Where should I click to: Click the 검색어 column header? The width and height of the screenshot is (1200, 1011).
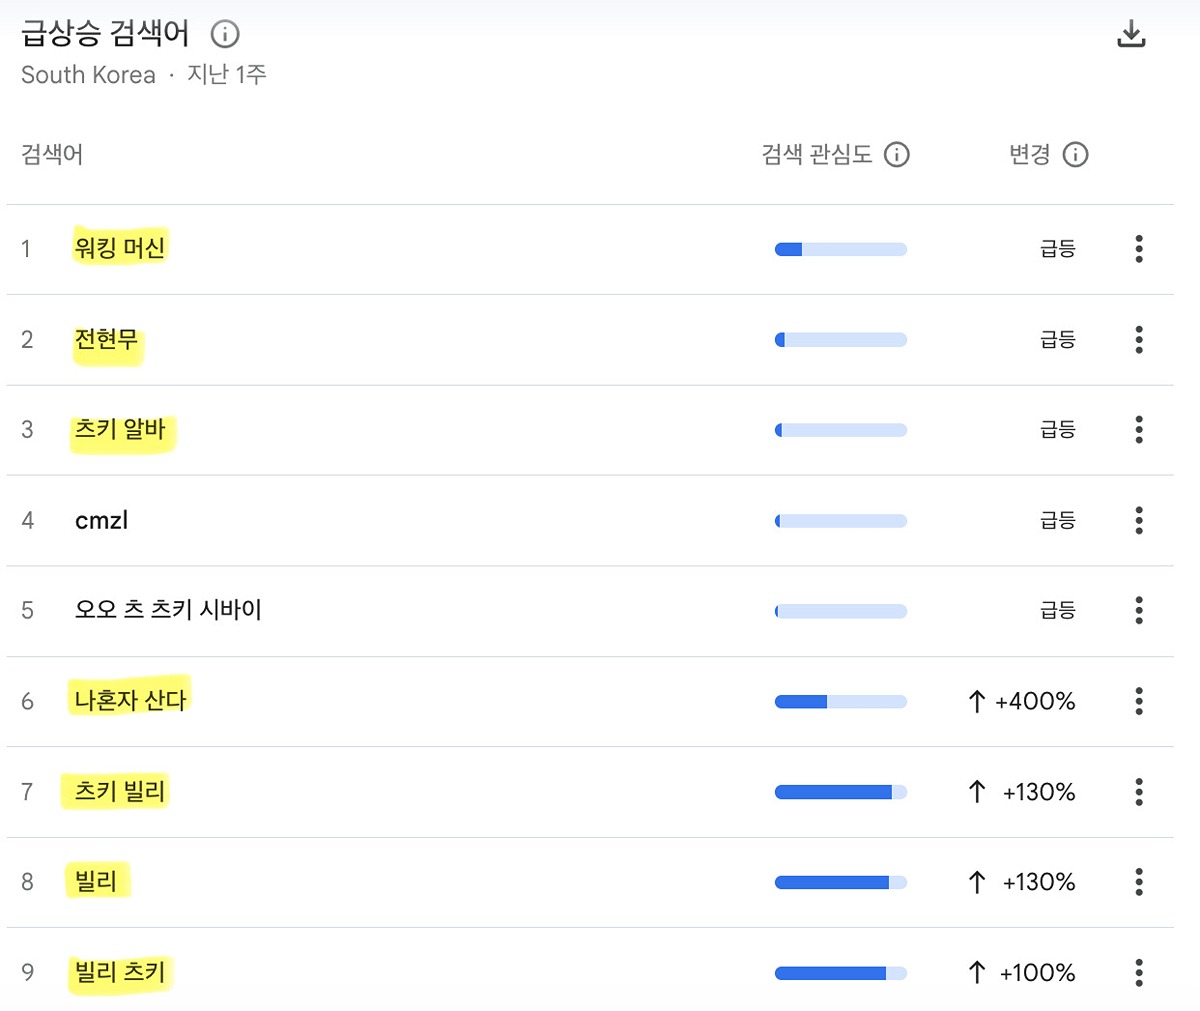coord(52,155)
